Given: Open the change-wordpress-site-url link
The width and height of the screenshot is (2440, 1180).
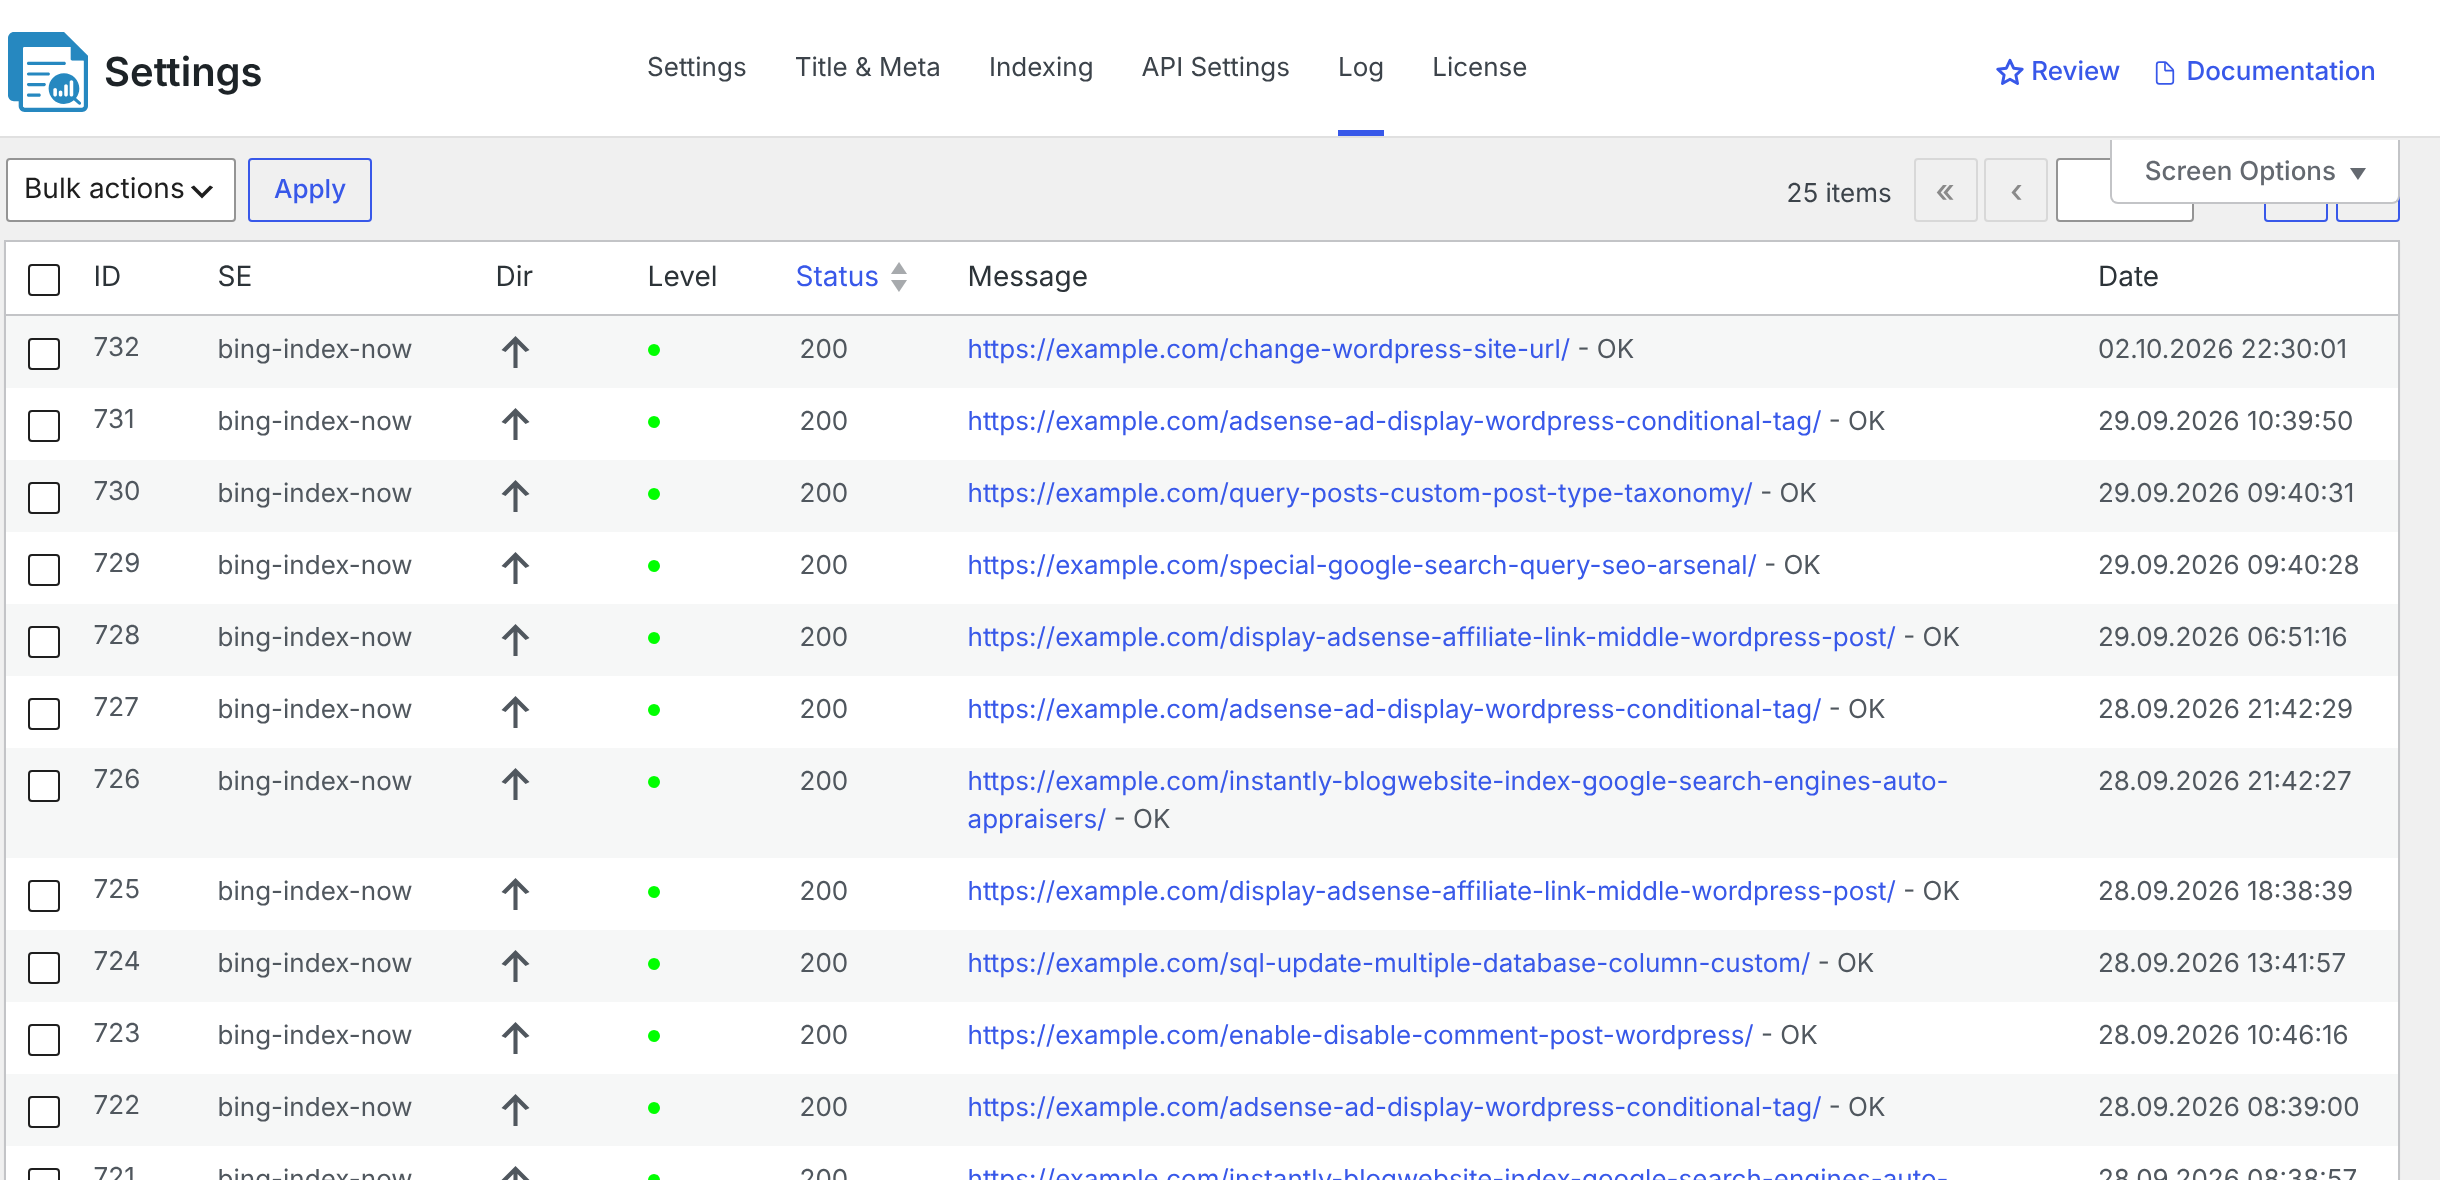Looking at the screenshot, I should point(1268,349).
